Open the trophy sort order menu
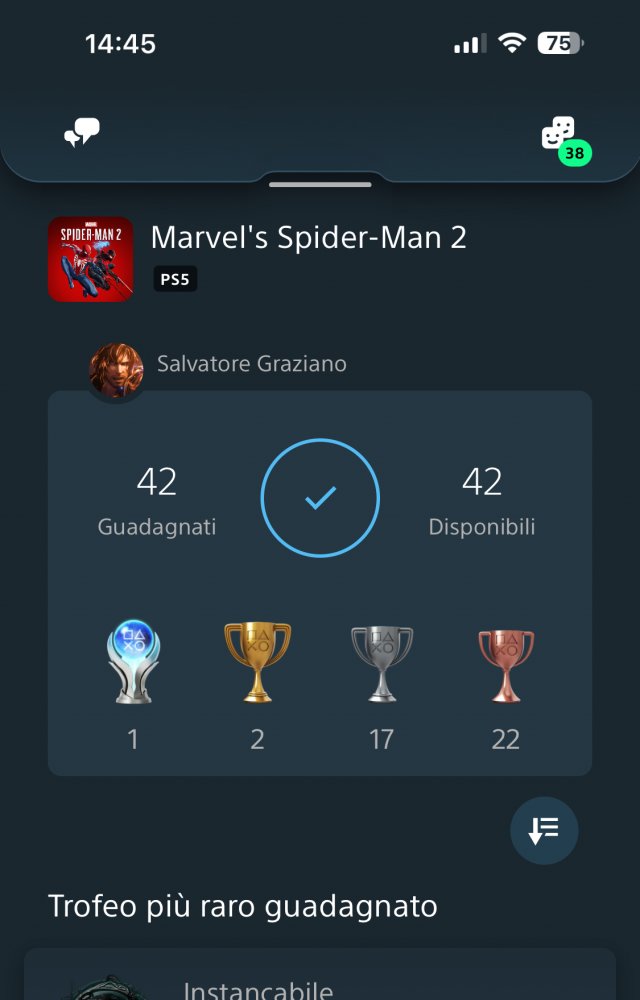The height and width of the screenshot is (1000, 640). pos(544,830)
